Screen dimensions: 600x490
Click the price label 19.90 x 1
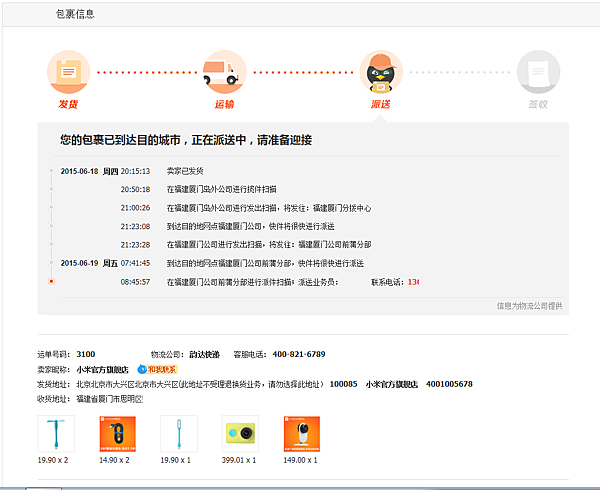pos(175,460)
